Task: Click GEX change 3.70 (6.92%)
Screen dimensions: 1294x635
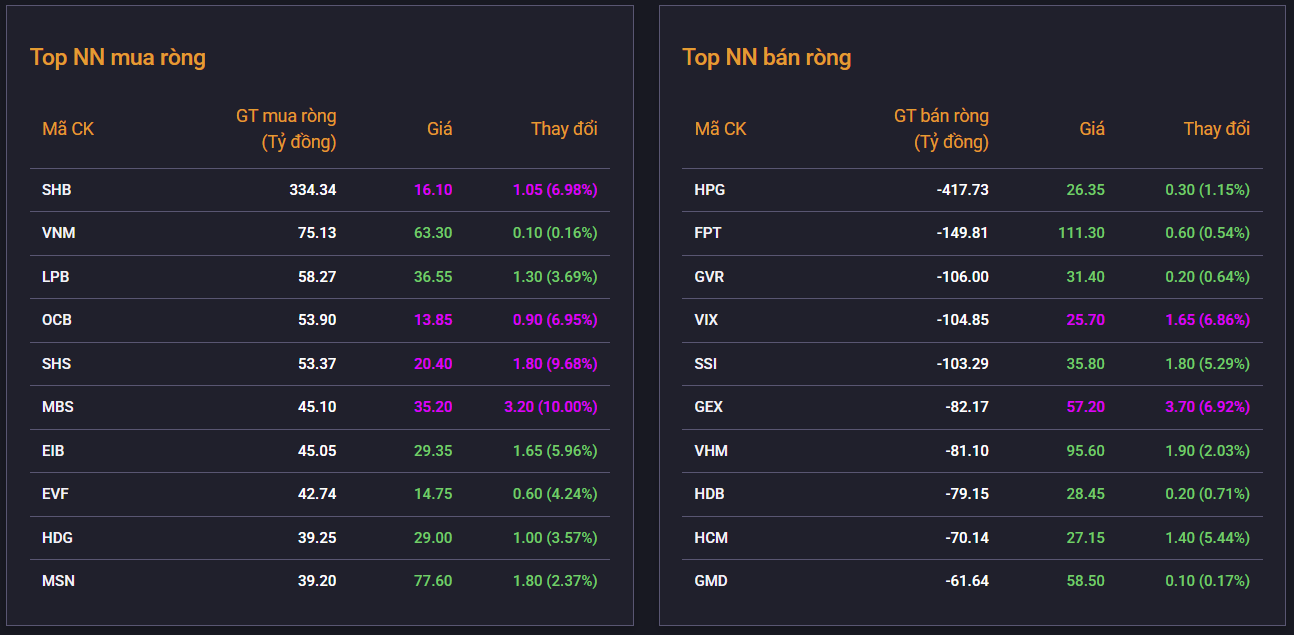Action: click(1208, 407)
